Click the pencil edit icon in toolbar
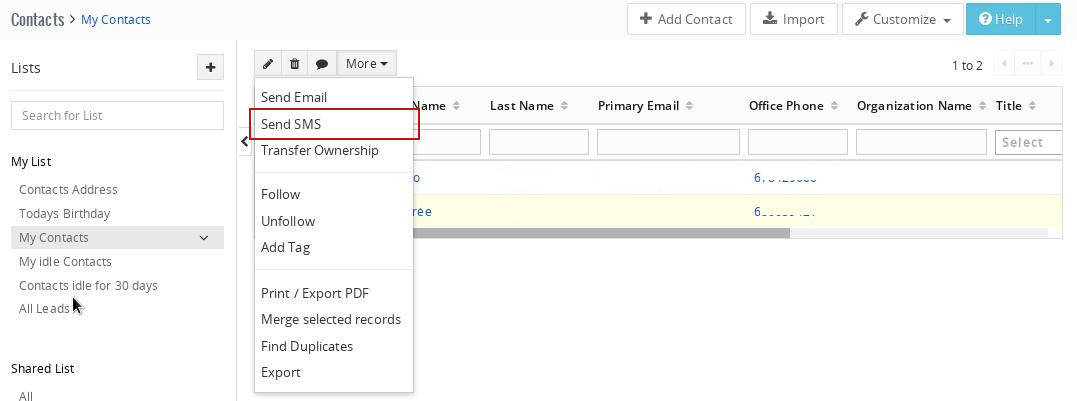 [x=268, y=64]
